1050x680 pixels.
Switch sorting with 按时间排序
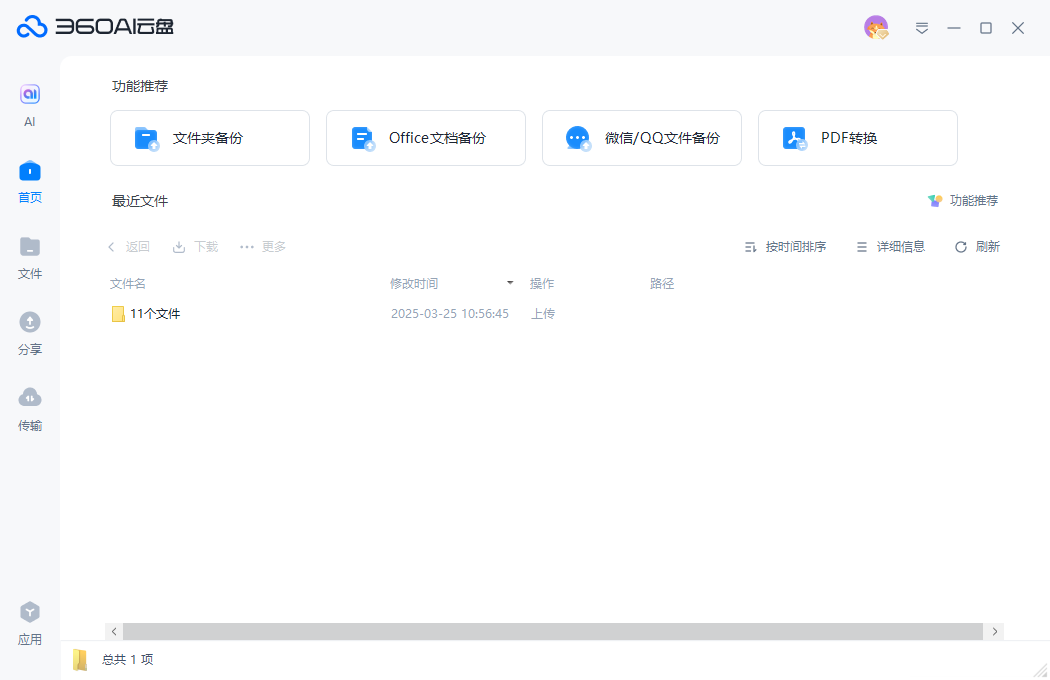click(786, 246)
